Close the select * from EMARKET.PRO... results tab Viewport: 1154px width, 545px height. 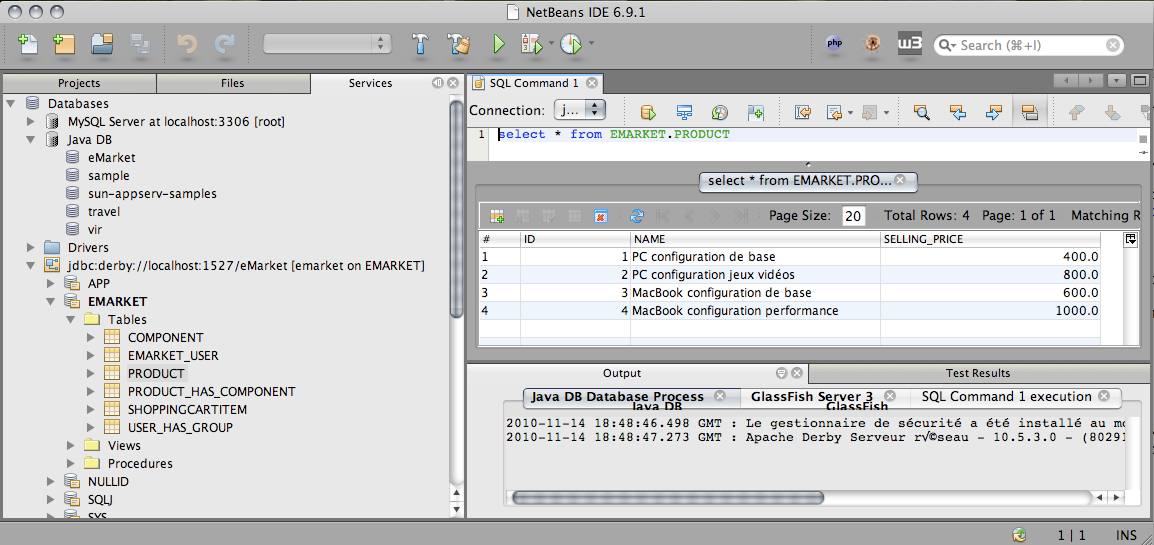(899, 180)
